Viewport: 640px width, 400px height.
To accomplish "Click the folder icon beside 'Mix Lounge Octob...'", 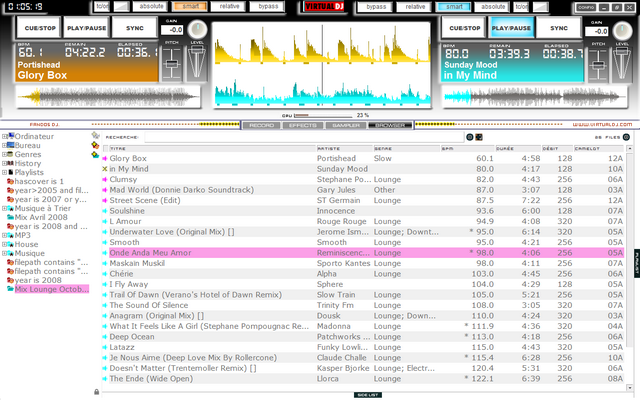I will [x=11, y=289].
